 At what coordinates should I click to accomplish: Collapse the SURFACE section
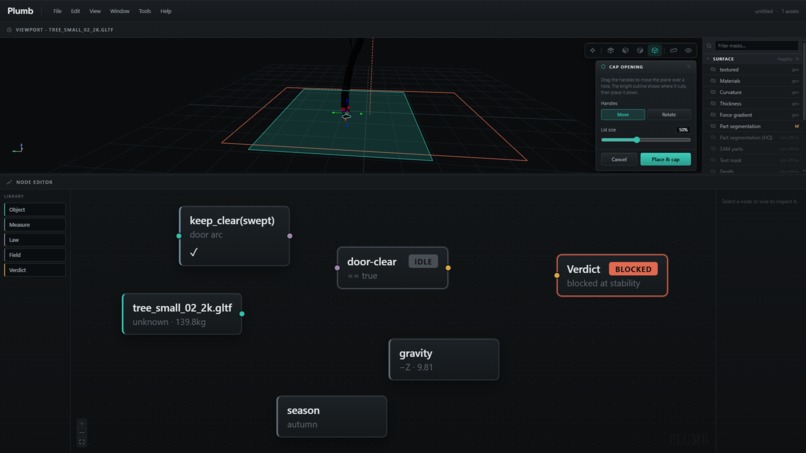(x=708, y=59)
